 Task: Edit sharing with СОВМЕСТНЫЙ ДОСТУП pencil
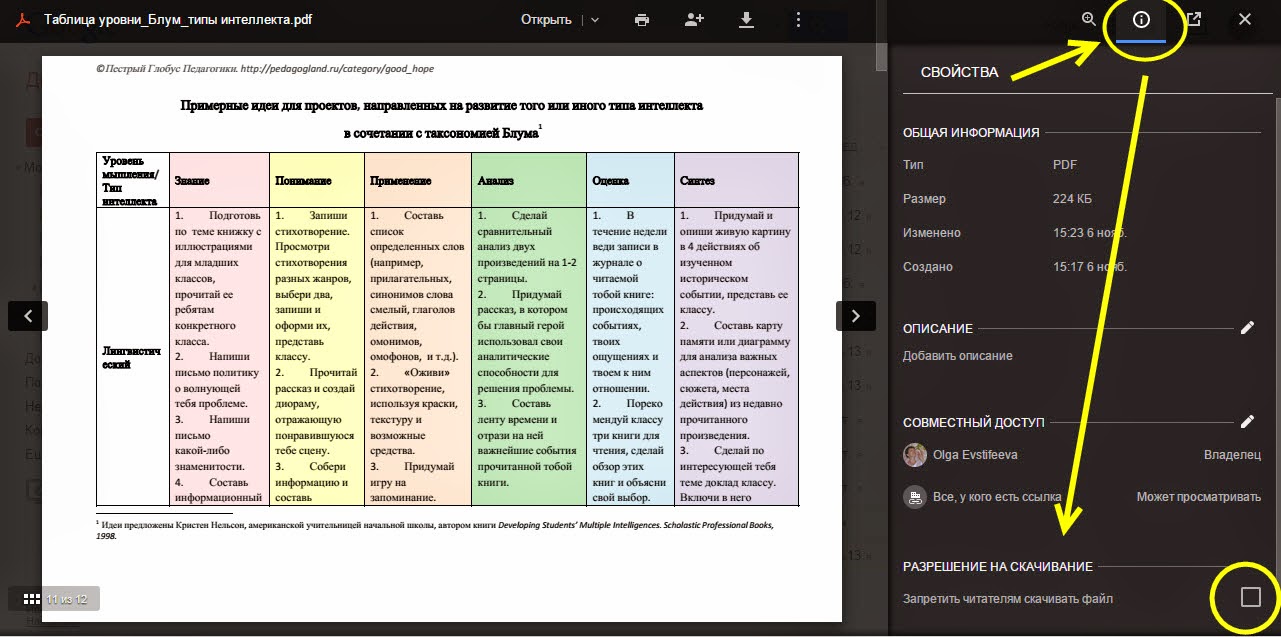1247,422
